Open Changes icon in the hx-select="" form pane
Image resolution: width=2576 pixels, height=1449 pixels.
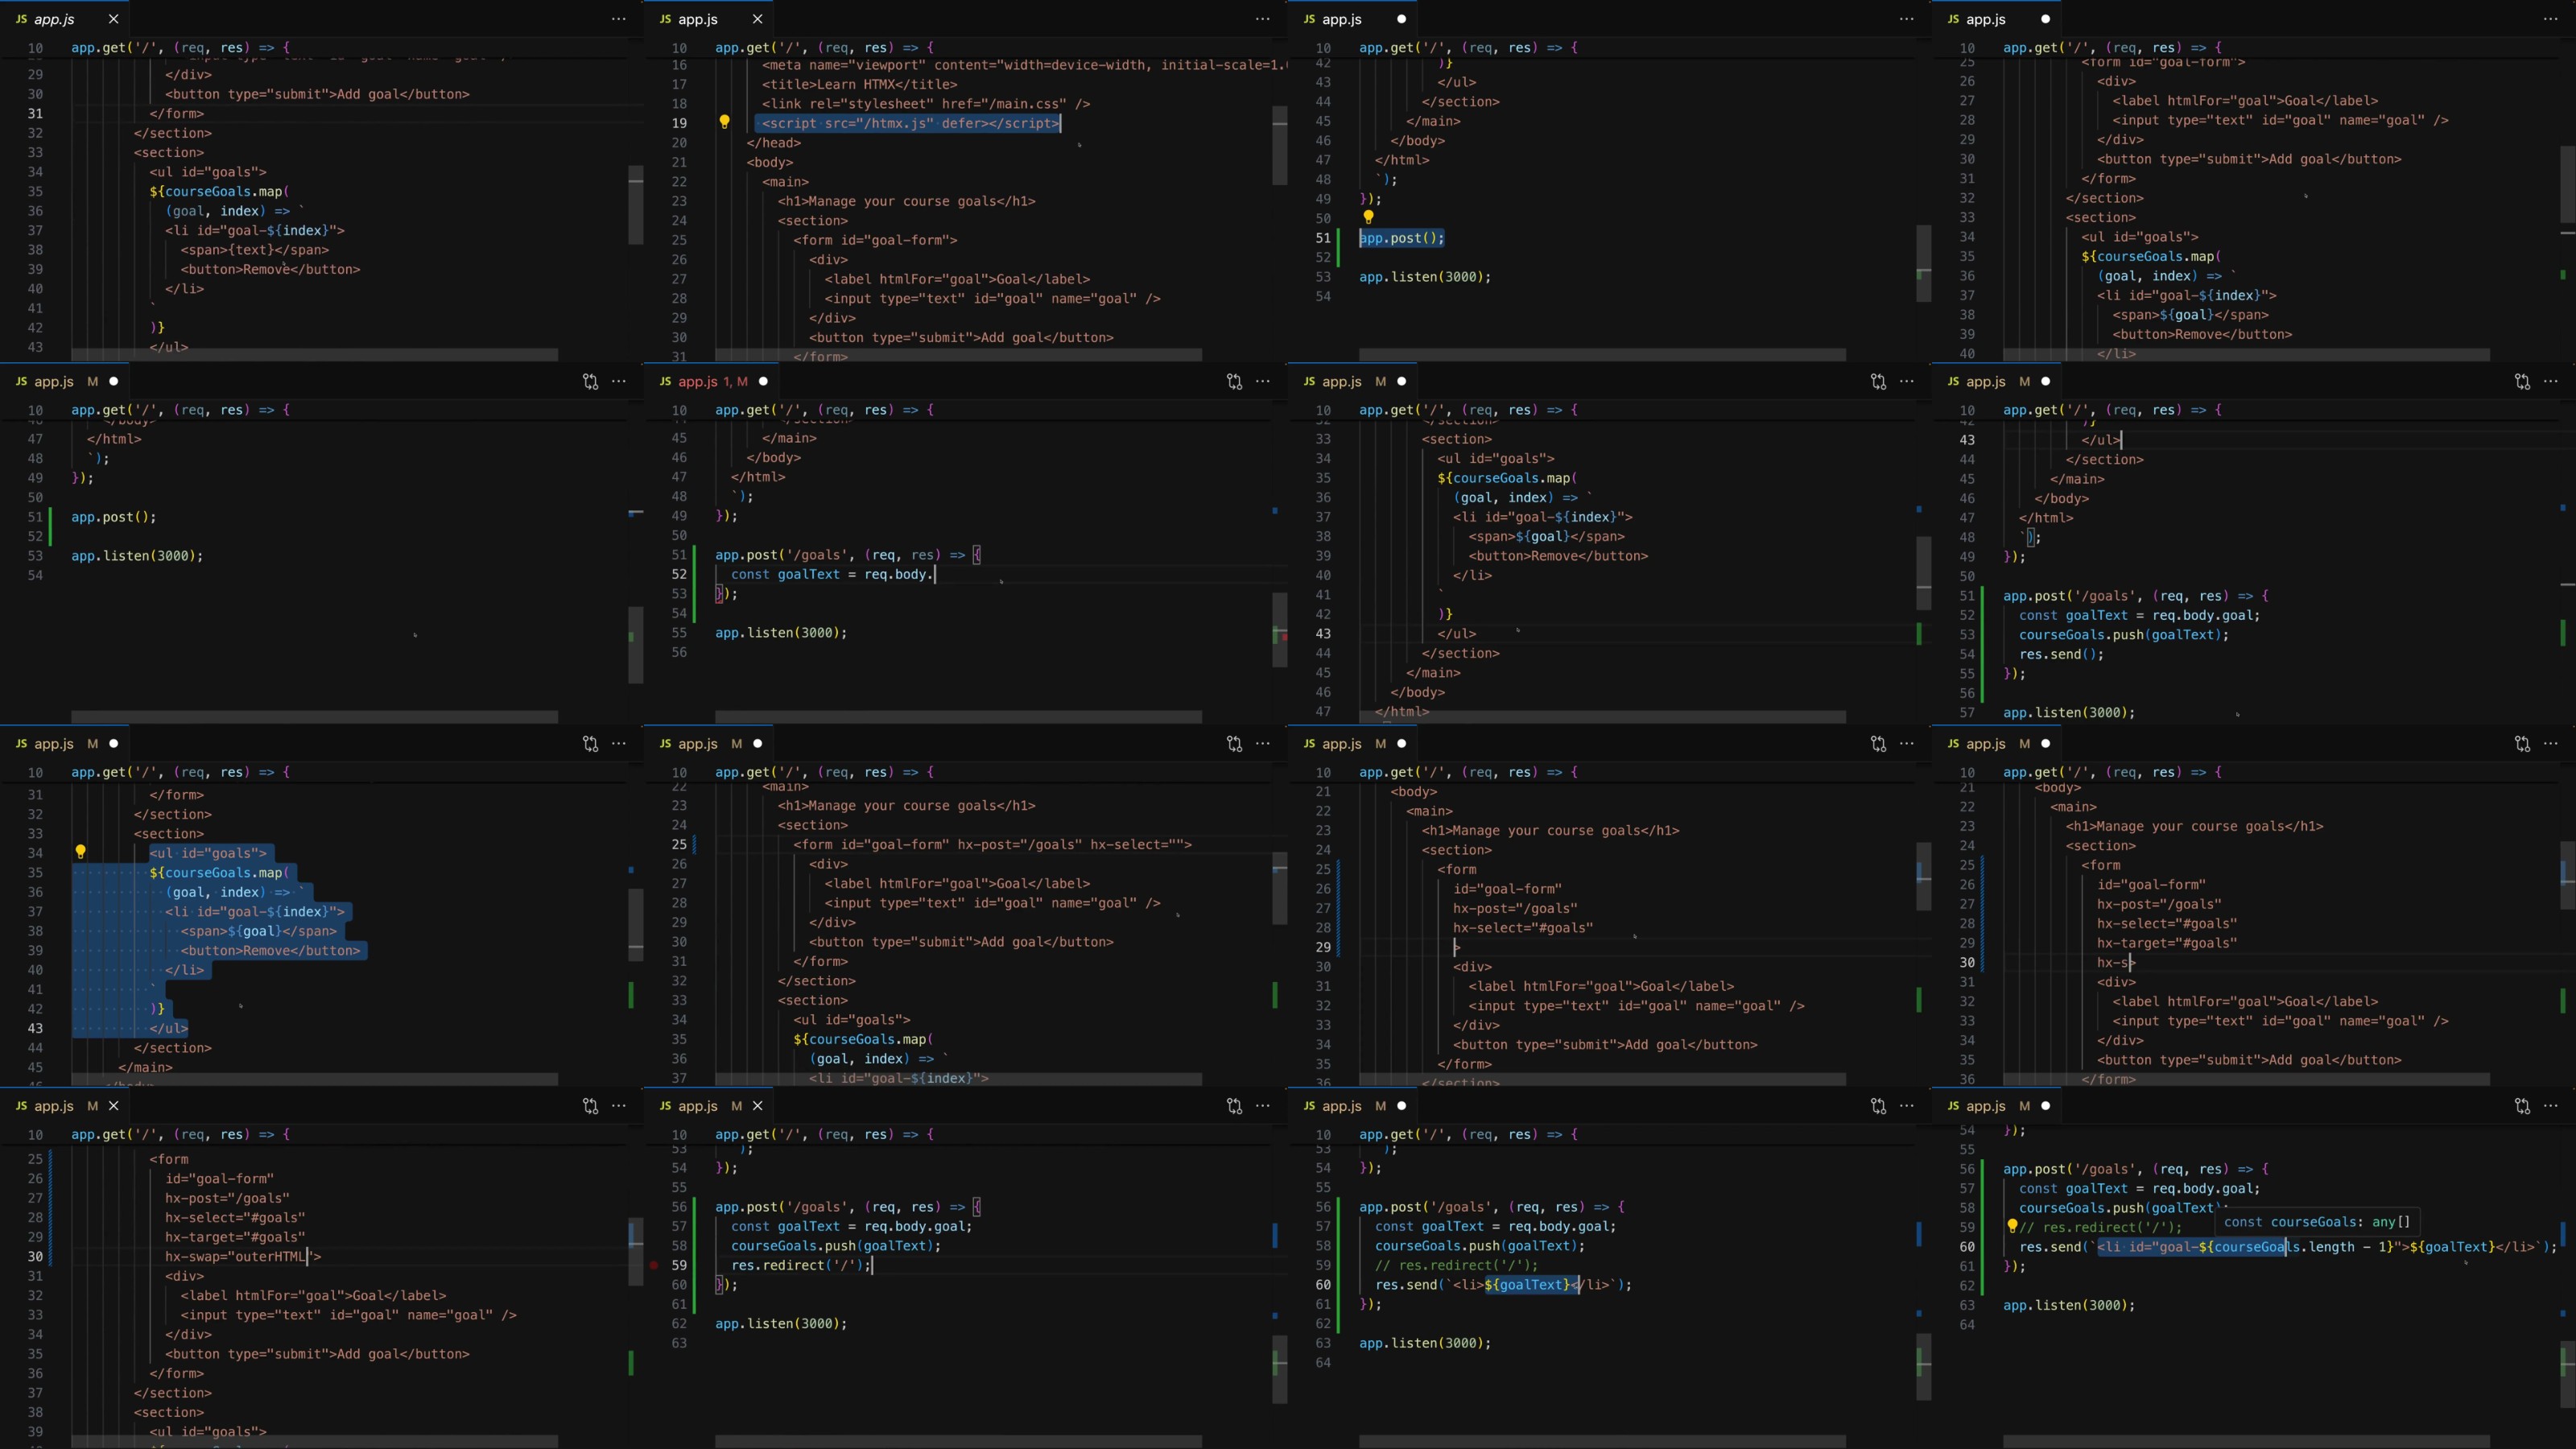click(x=1234, y=743)
